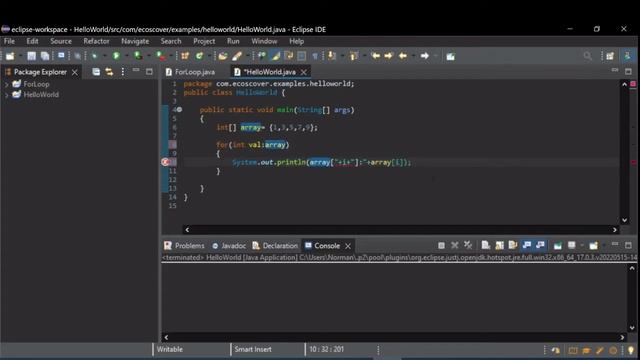640x360 pixels.
Task: Toggle Word Wrap toolbar icon
Action: 289,56
